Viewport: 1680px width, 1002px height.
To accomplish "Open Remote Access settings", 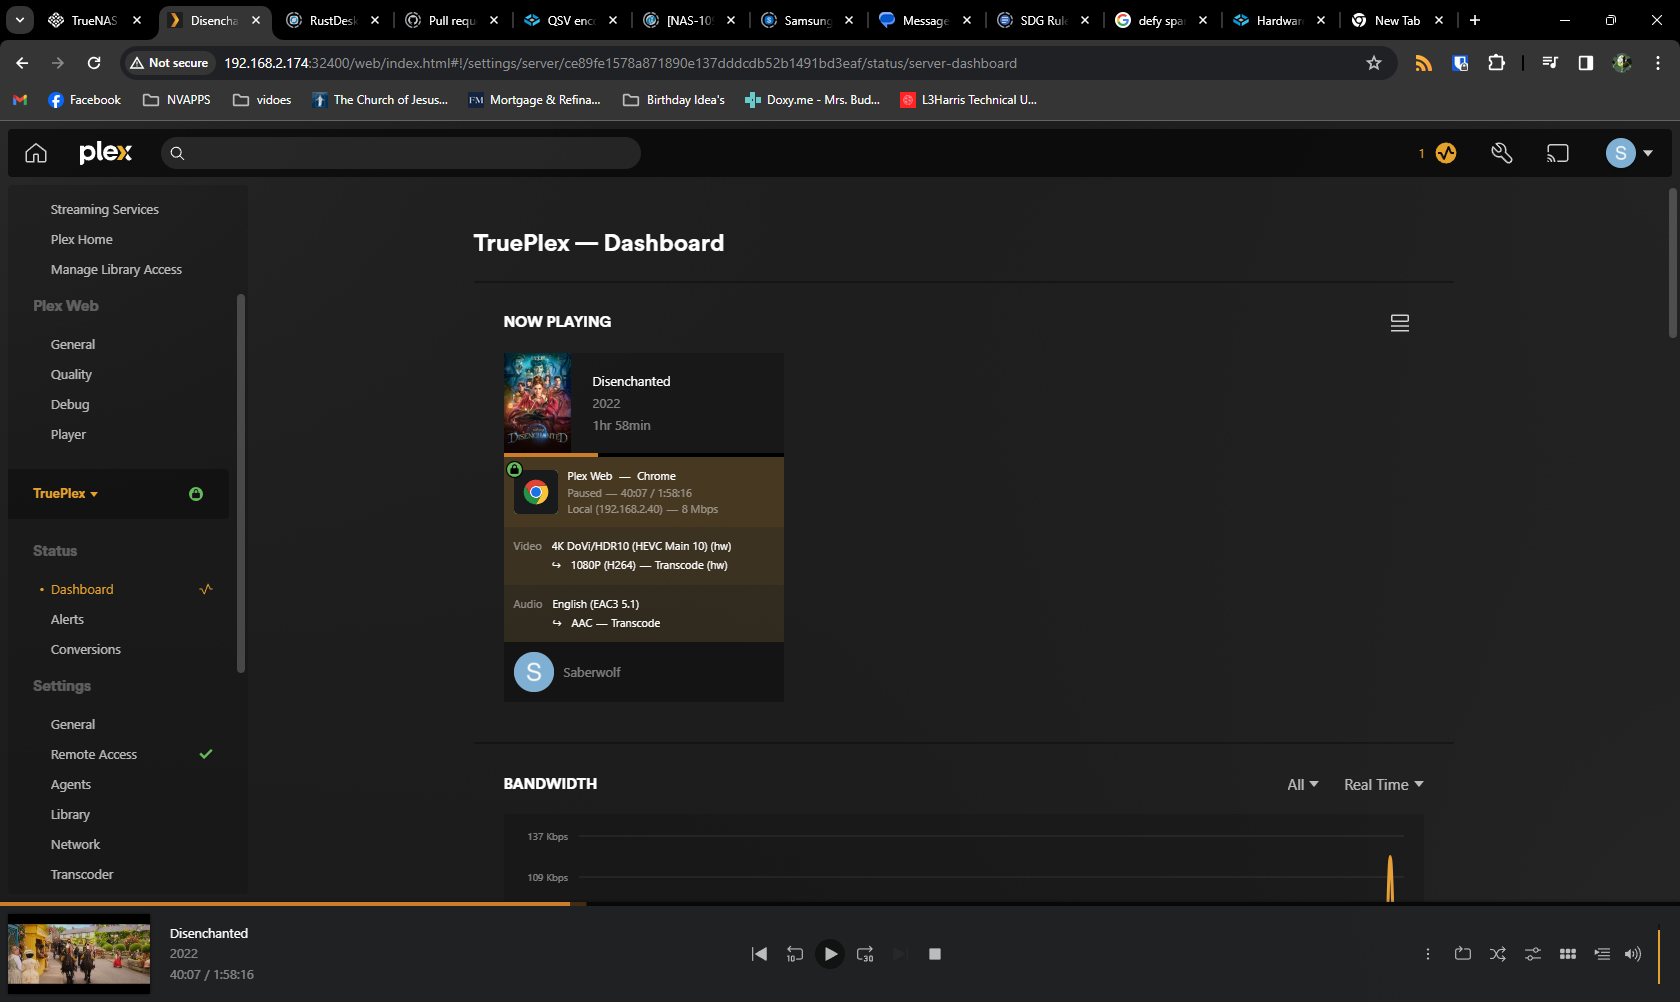I will pyautogui.click(x=94, y=755).
